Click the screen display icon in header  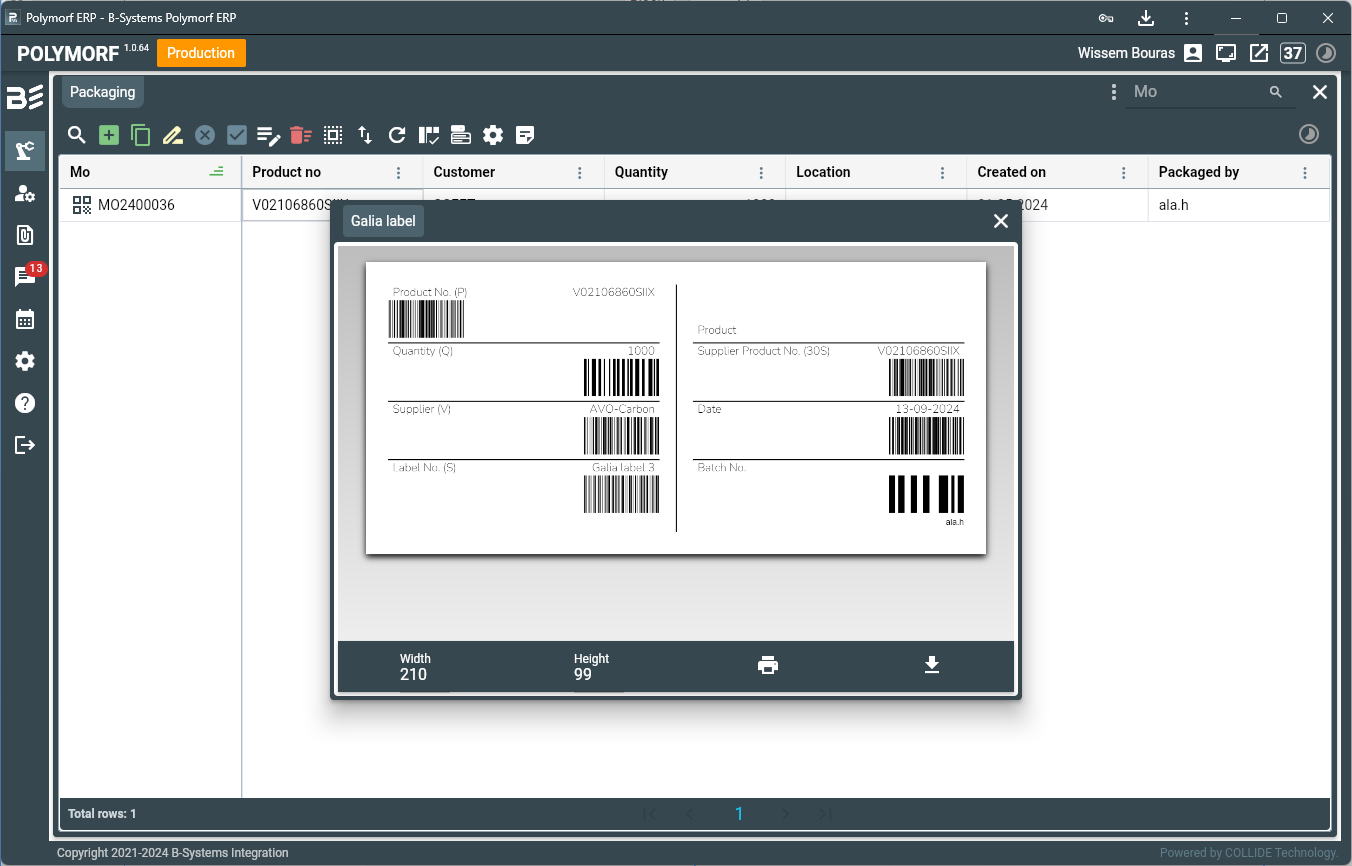1226,53
